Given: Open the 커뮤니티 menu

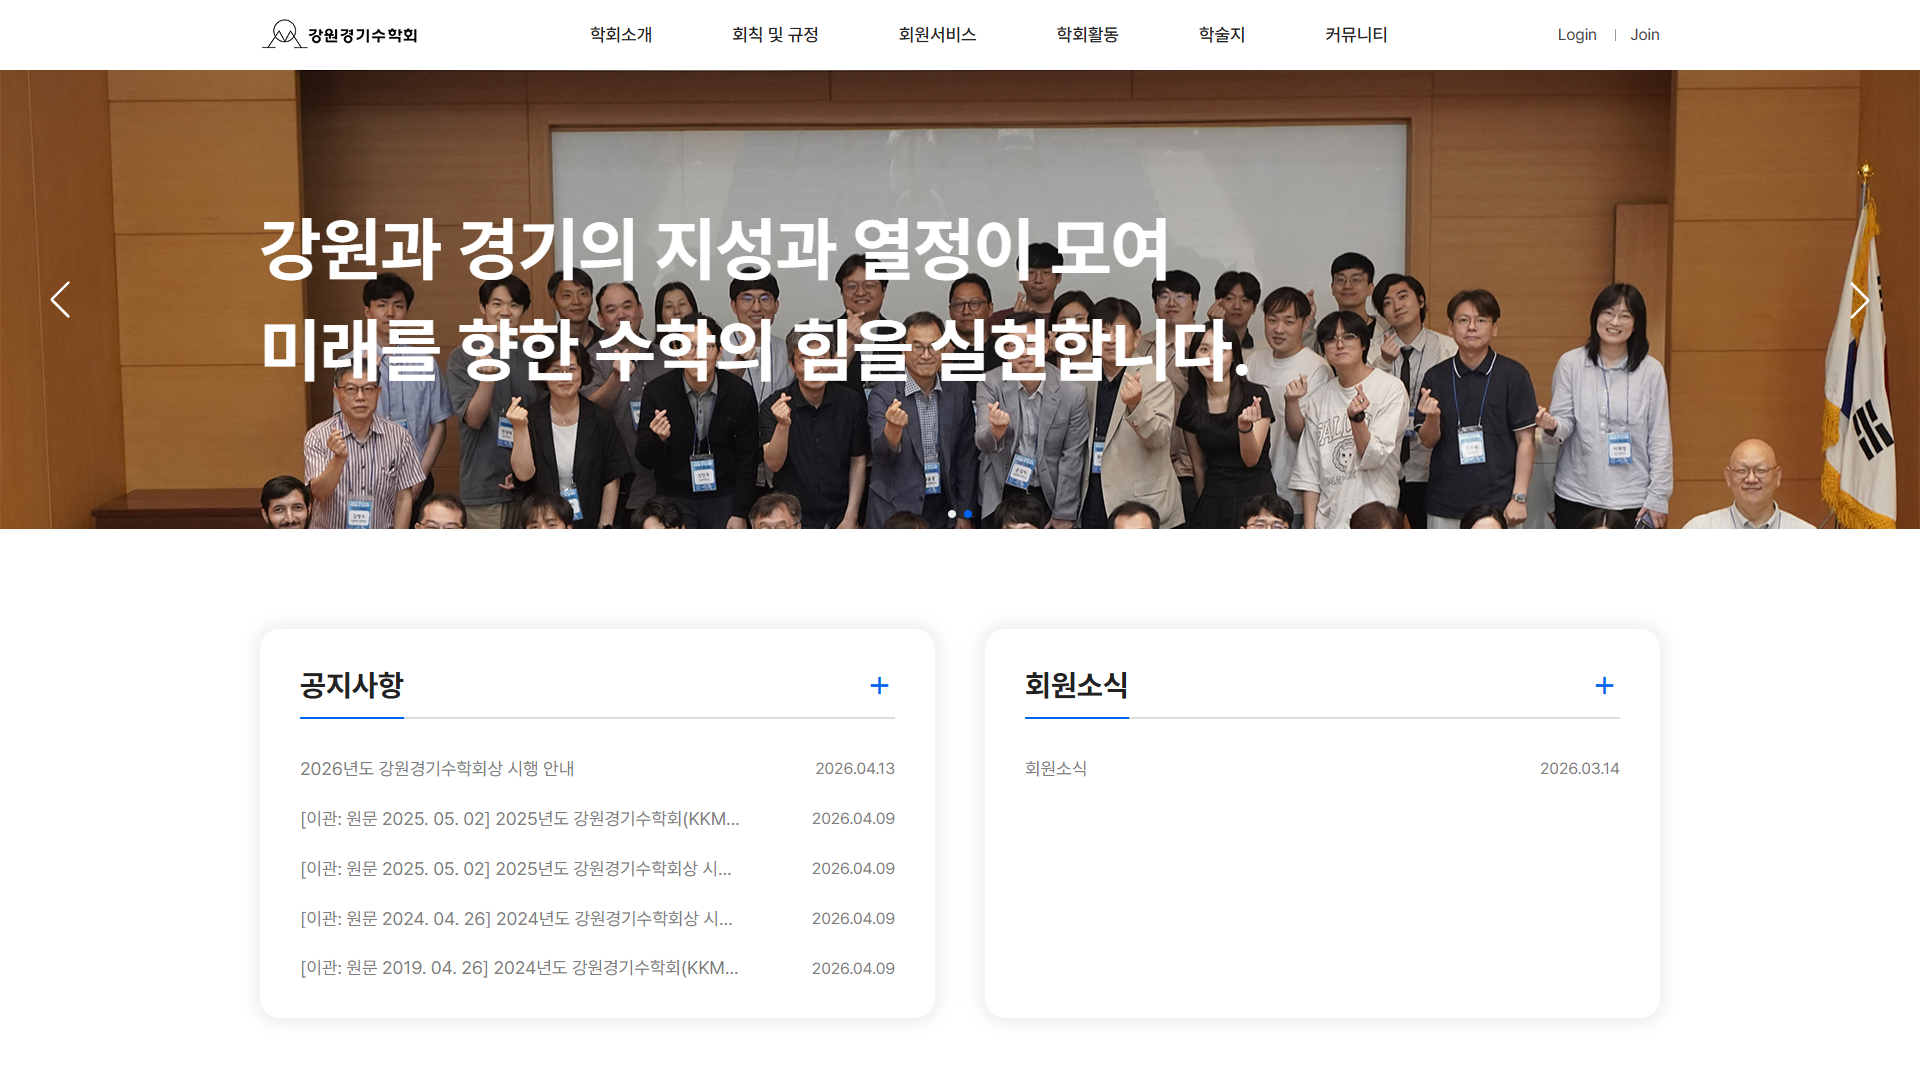Looking at the screenshot, I should (1356, 35).
